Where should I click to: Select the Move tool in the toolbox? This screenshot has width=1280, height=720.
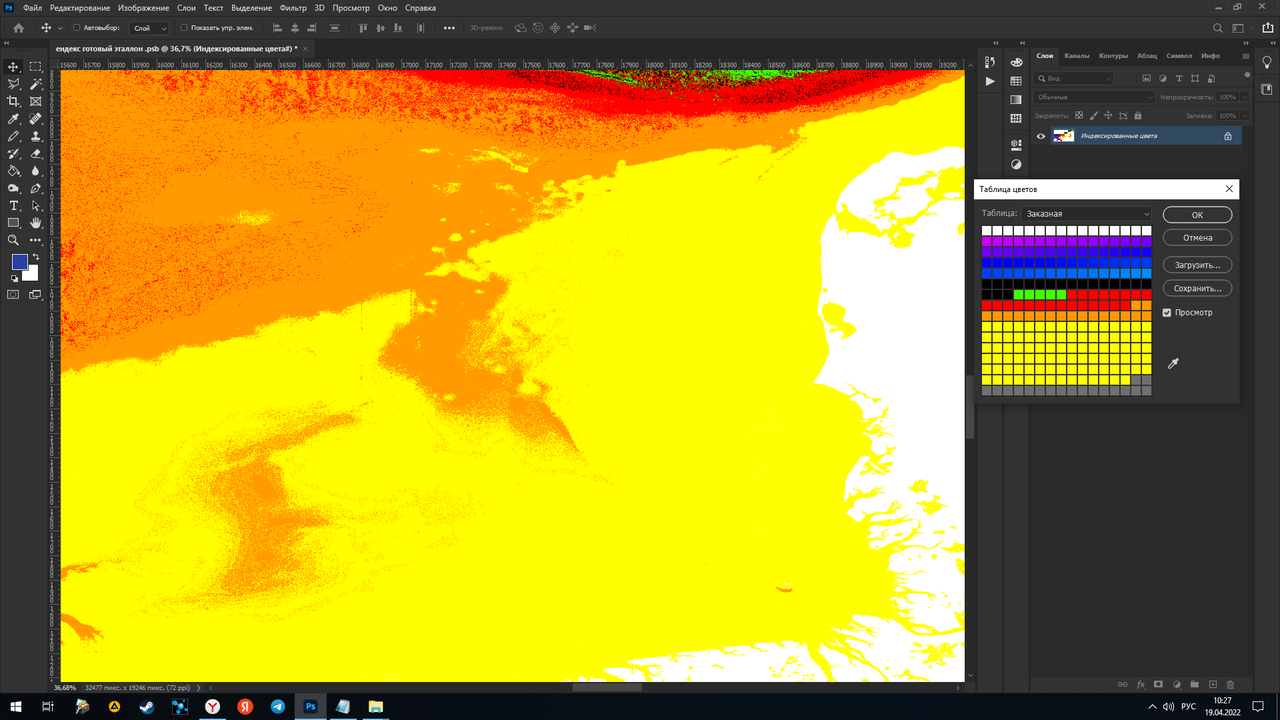[x=14, y=67]
